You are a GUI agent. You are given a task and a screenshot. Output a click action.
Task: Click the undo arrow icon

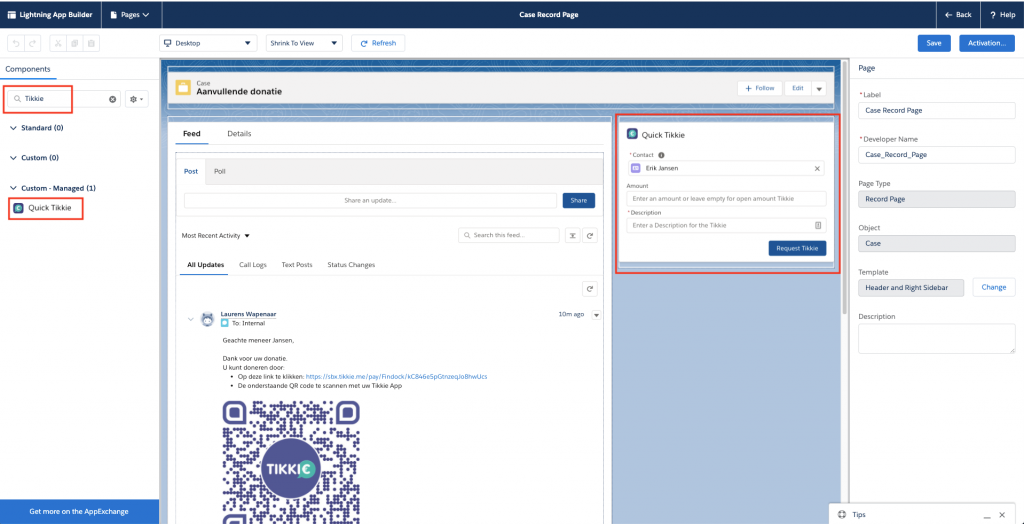[15, 43]
